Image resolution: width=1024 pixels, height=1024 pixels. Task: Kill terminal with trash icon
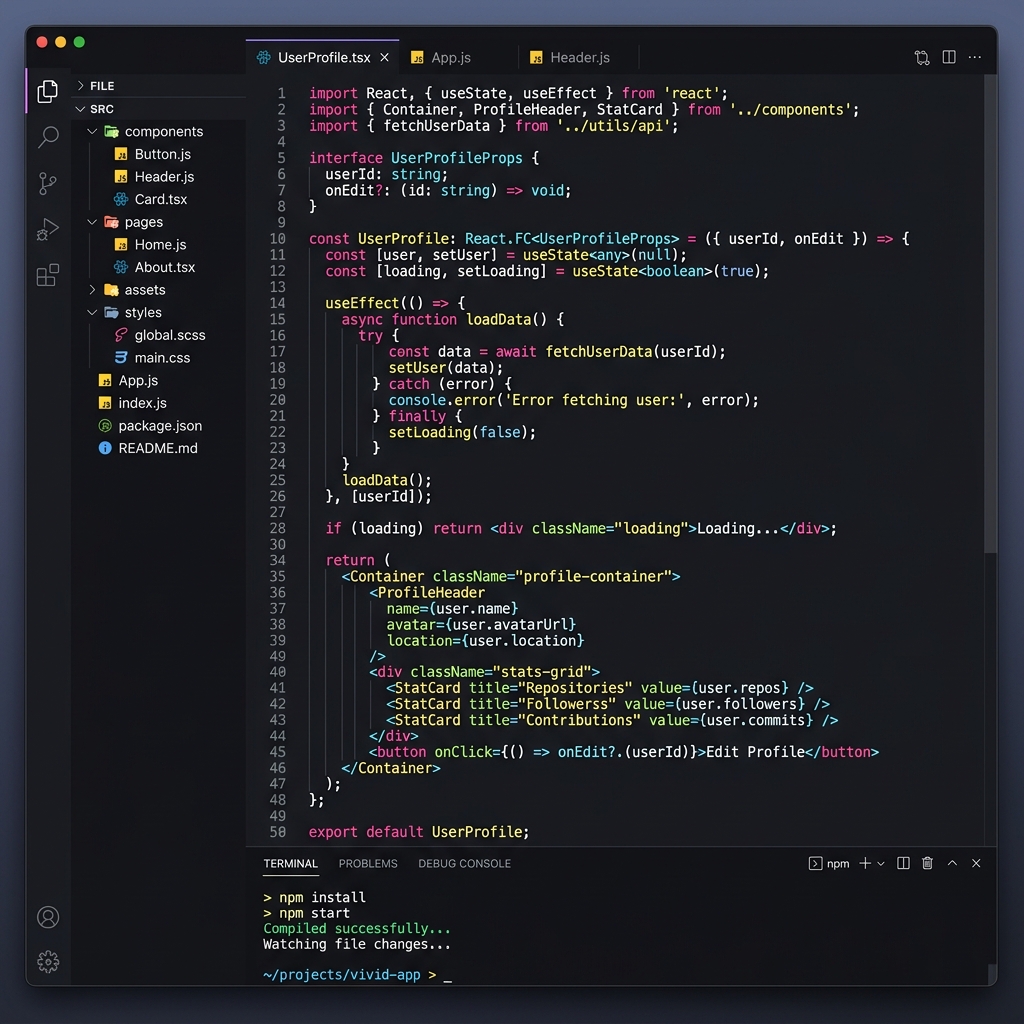(927, 863)
